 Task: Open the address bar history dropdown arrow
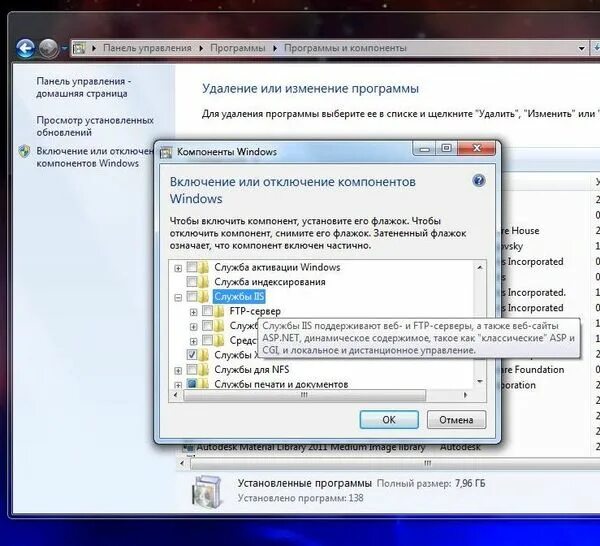point(581,49)
